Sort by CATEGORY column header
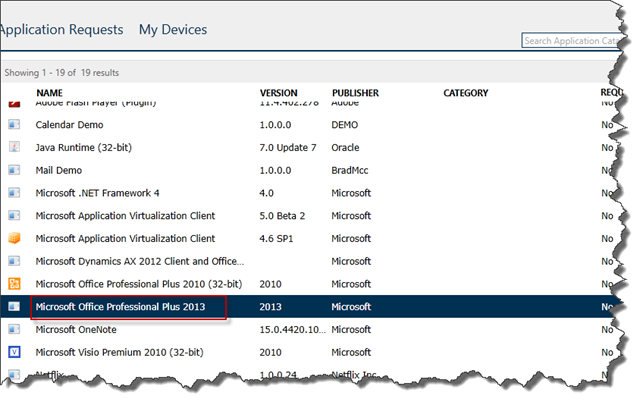 (465, 93)
